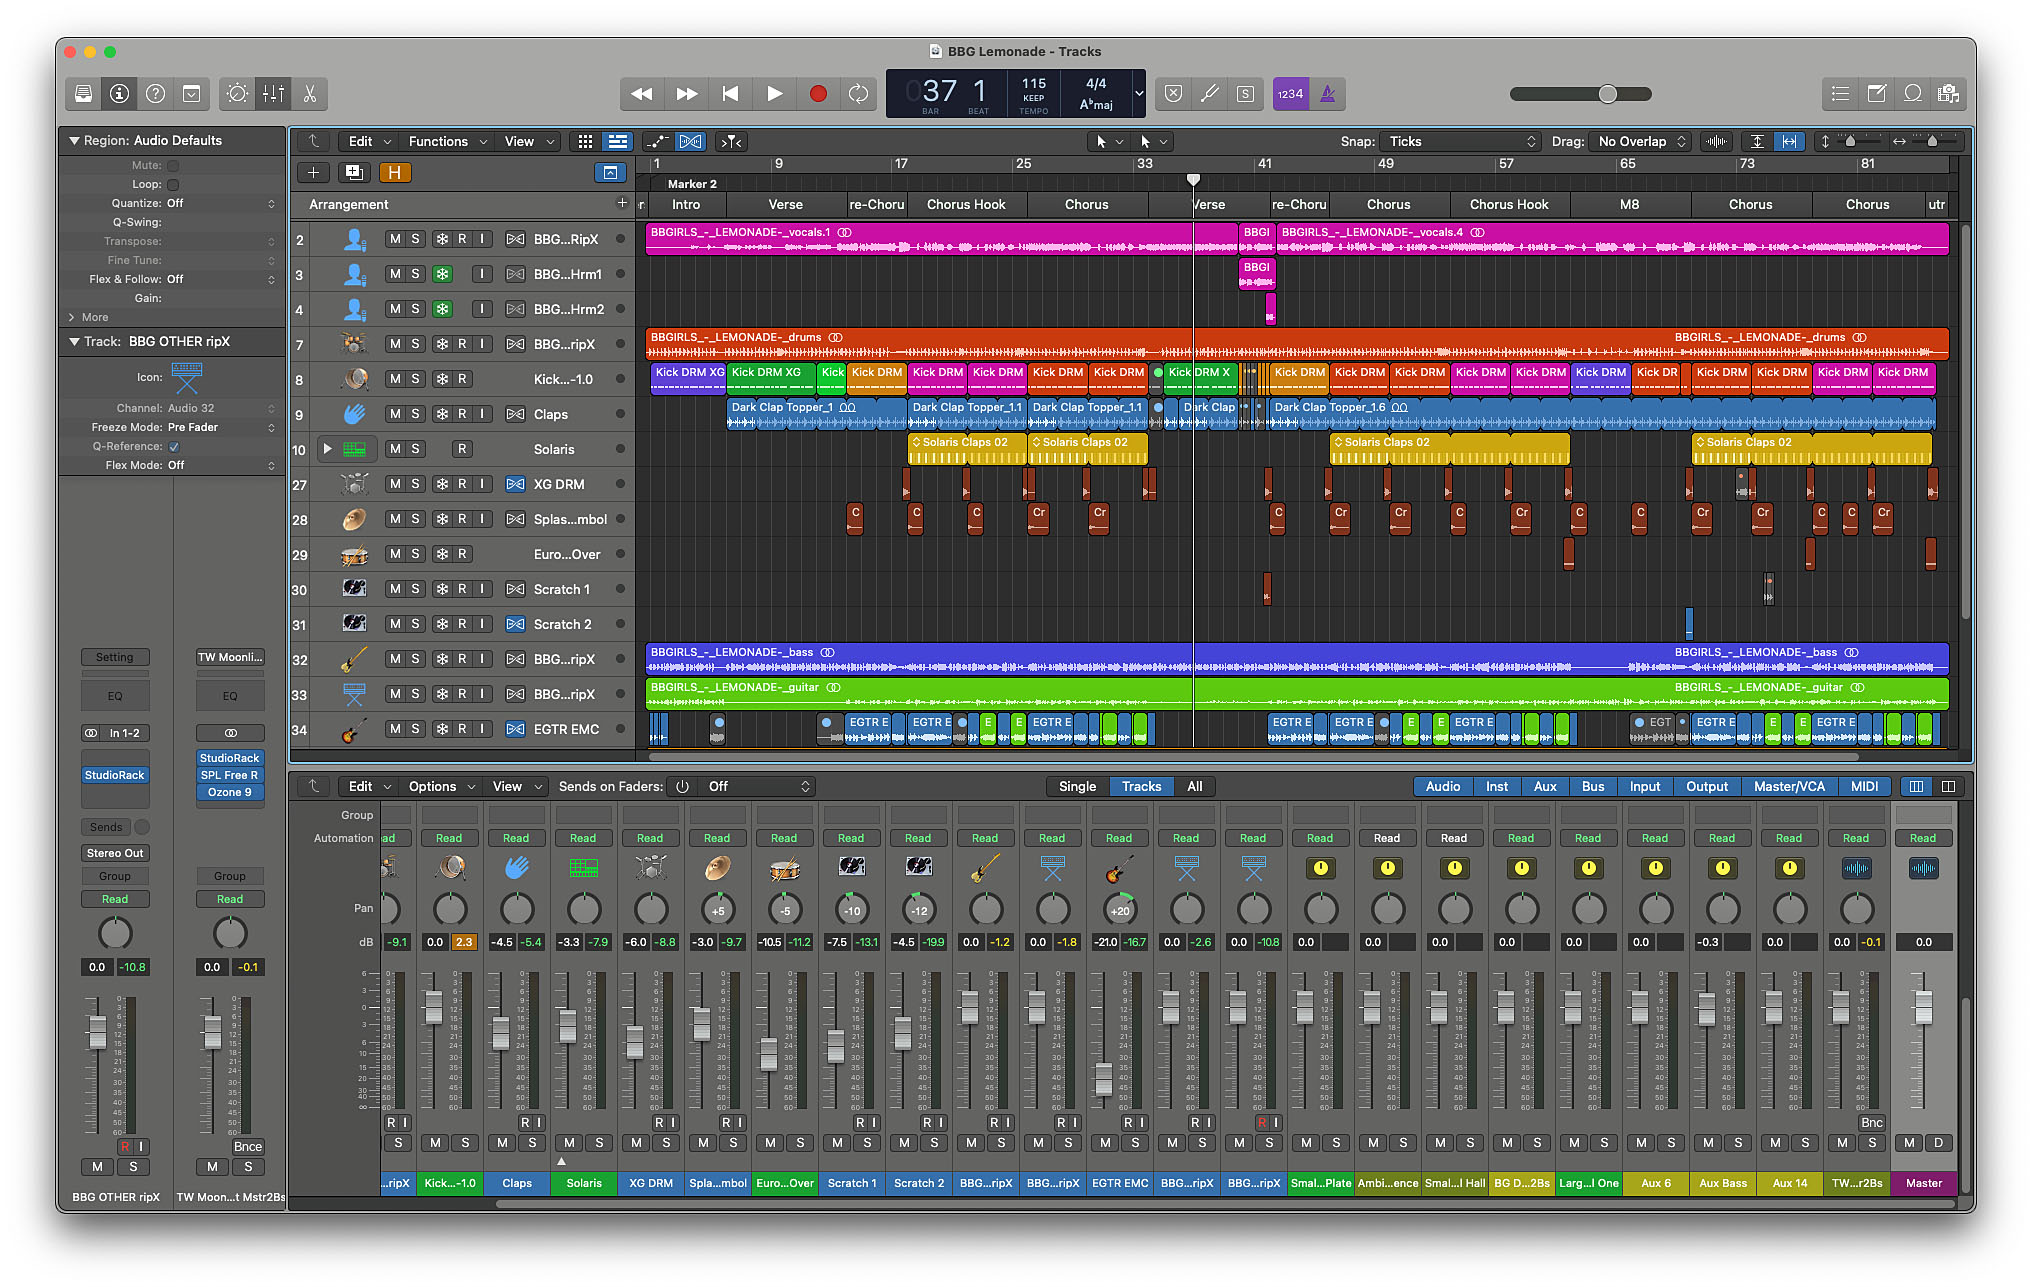Click the Go to Beginning button
The image size is (2032, 1287).
pyautogui.click(x=730, y=94)
